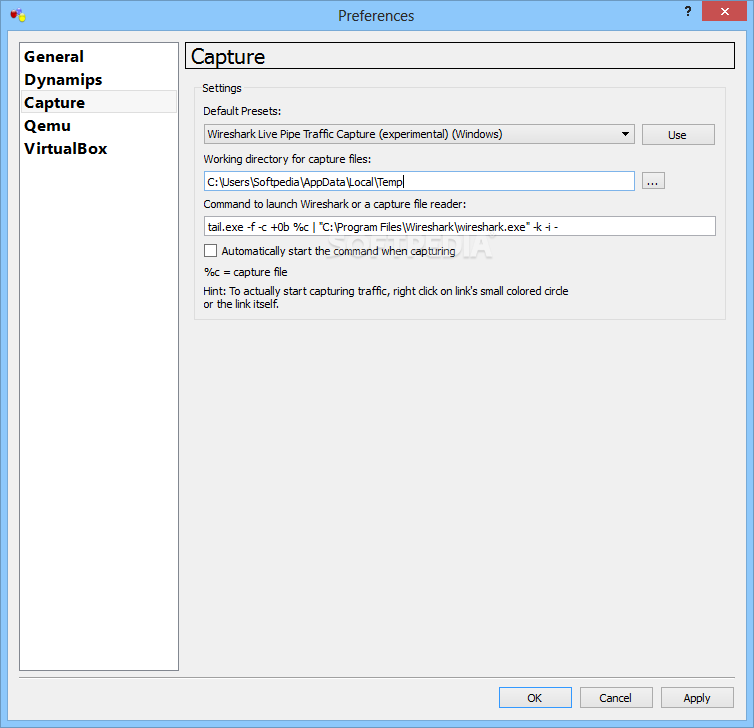Click the Cancel button
The image size is (754, 728).
pos(616,698)
